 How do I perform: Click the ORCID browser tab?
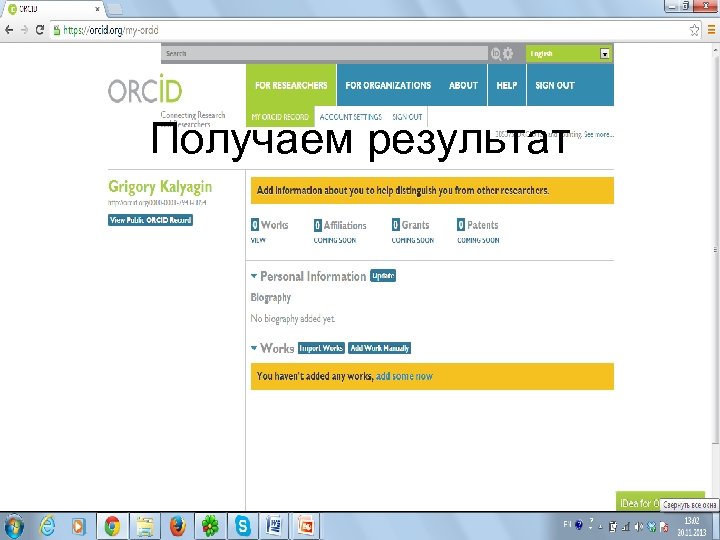(54, 9)
